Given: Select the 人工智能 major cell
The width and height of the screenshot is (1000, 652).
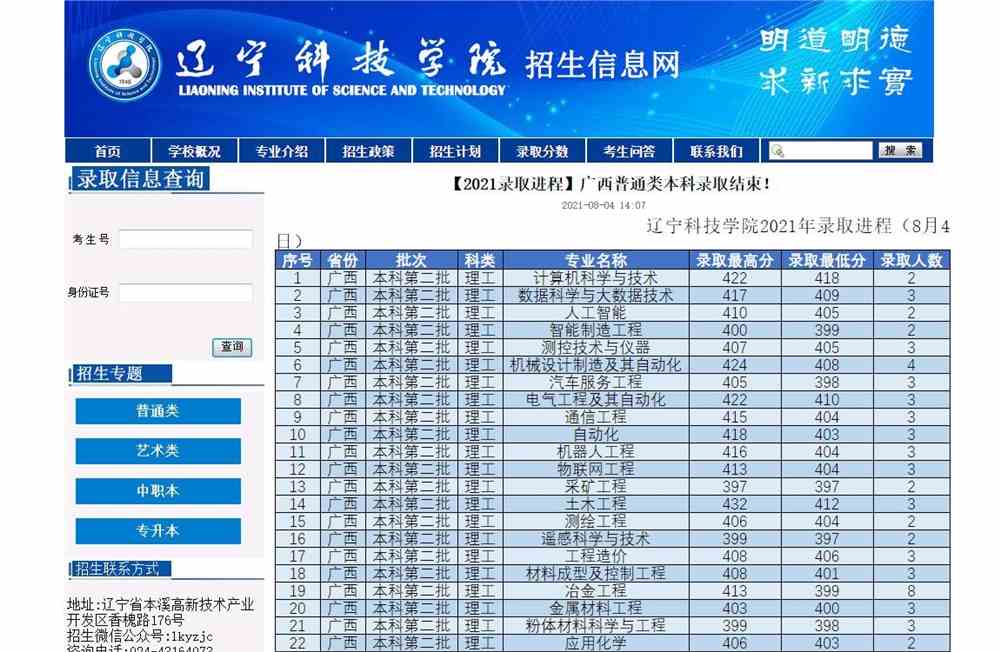Looking at the screenshot, I should click(x=596, y=313).
